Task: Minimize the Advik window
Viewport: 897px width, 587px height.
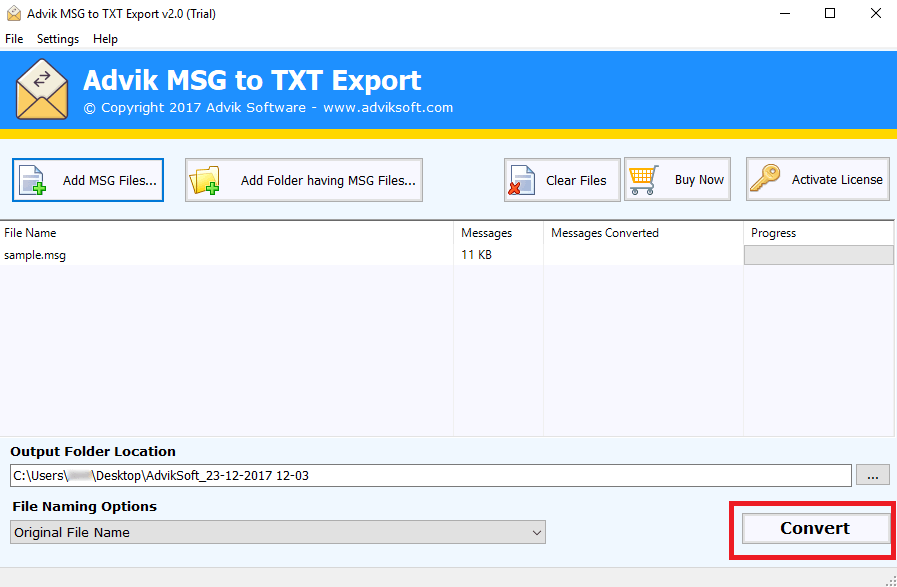Action: click(x=785, y=14)
